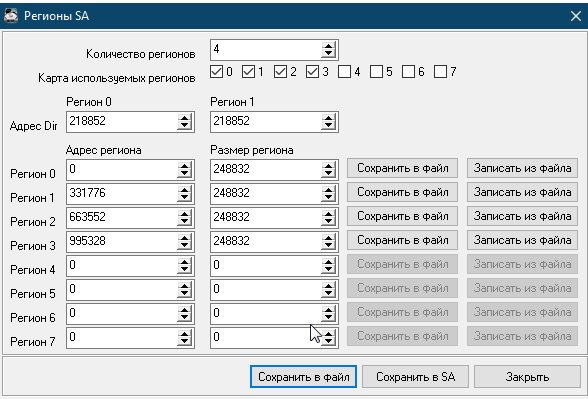This screenshot has width=588, height=399.
Task: Click the Регион 4 size spinner
Action: pyautogui.click(x=328, y=266)
